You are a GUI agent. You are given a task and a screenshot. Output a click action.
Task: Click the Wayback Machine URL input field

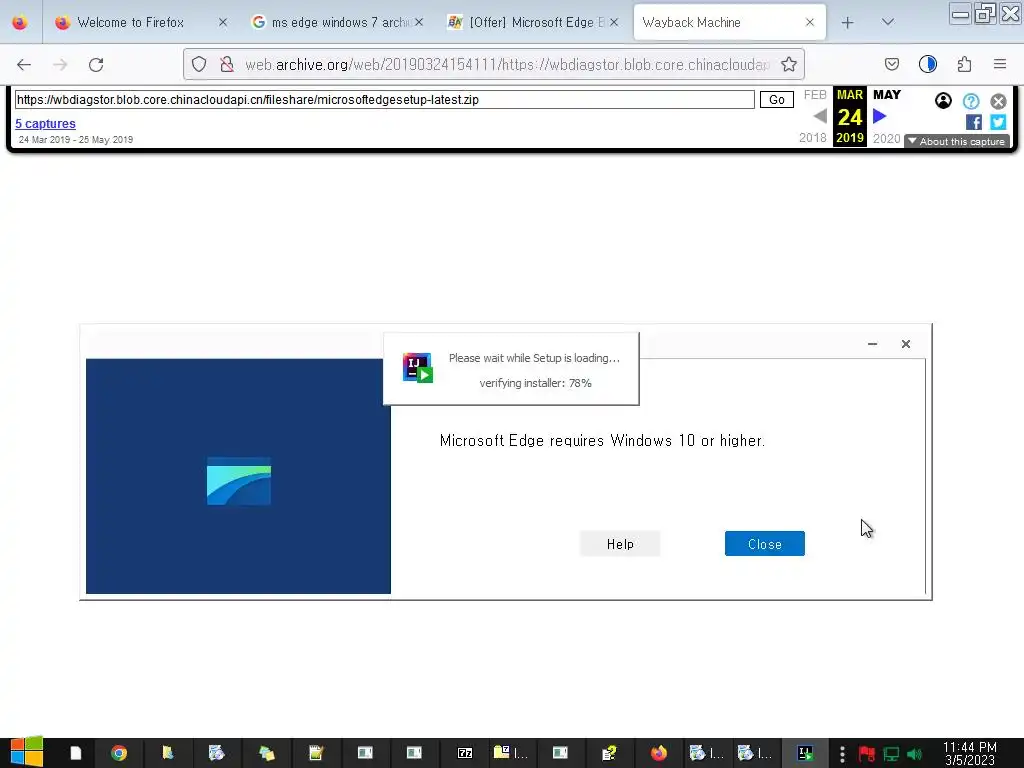[x=384, y=100]
